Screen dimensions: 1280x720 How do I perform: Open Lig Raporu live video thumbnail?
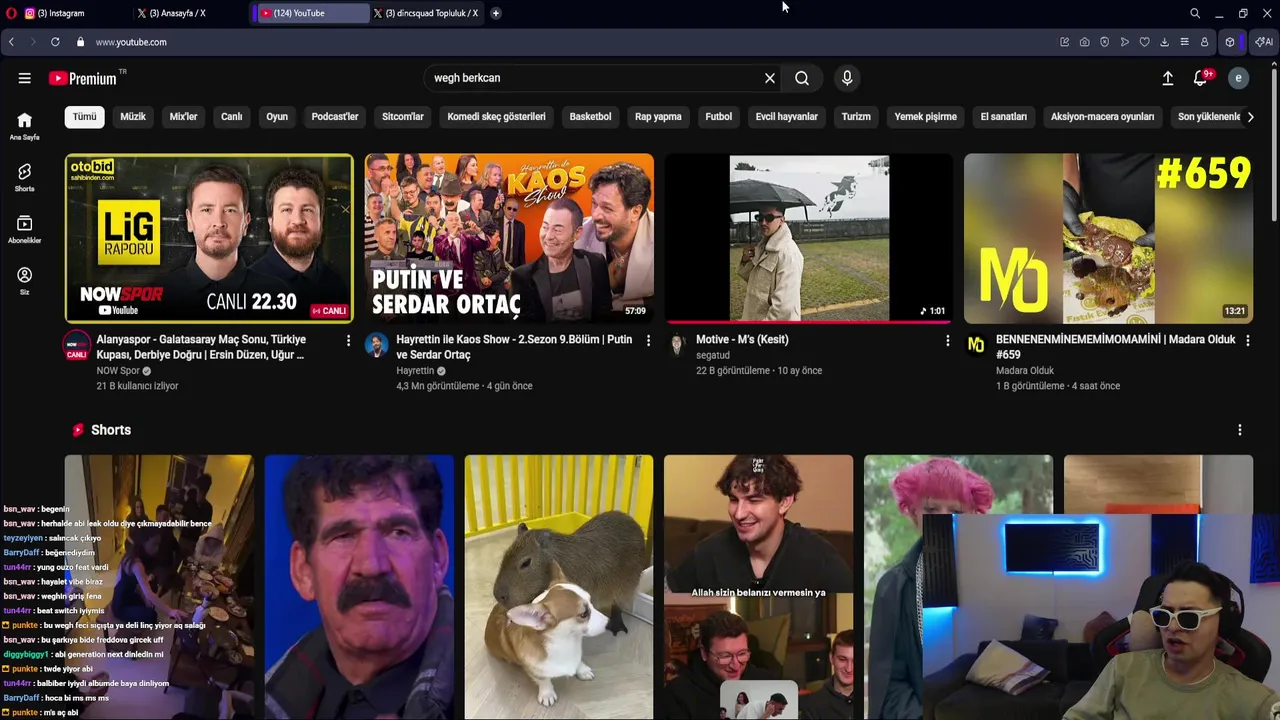coord(209,238)
